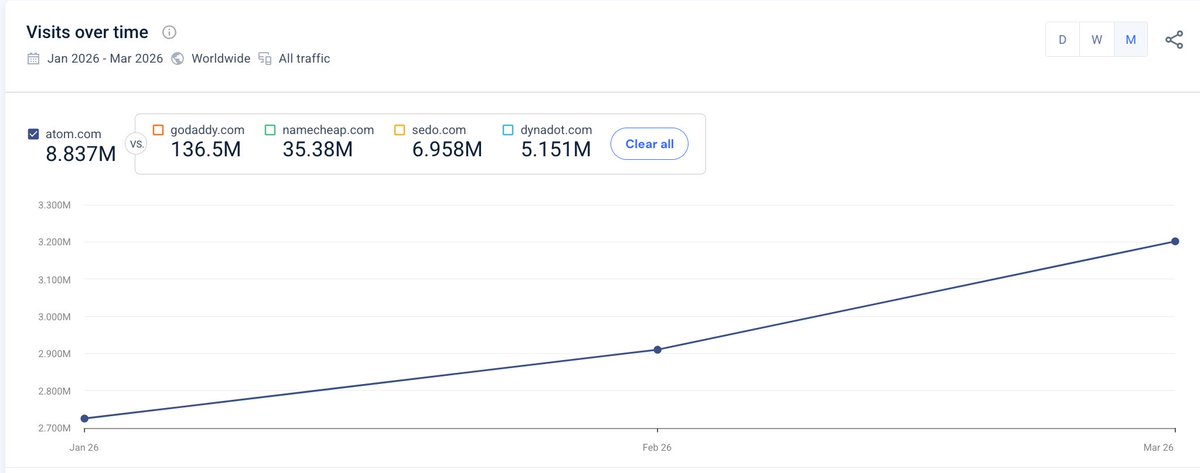Click the godaddy.com domain name
Viewport: 1200px width, 473px height.
pyautogui.click(x=208, y=130)
